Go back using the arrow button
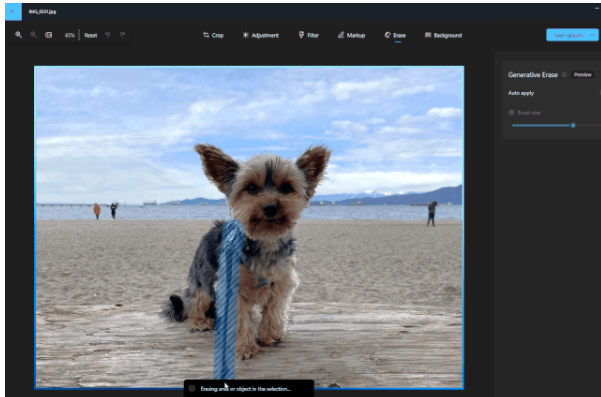The height and width of the screenshot is (397, 601). pyautogui.click(x=13, y=11)
